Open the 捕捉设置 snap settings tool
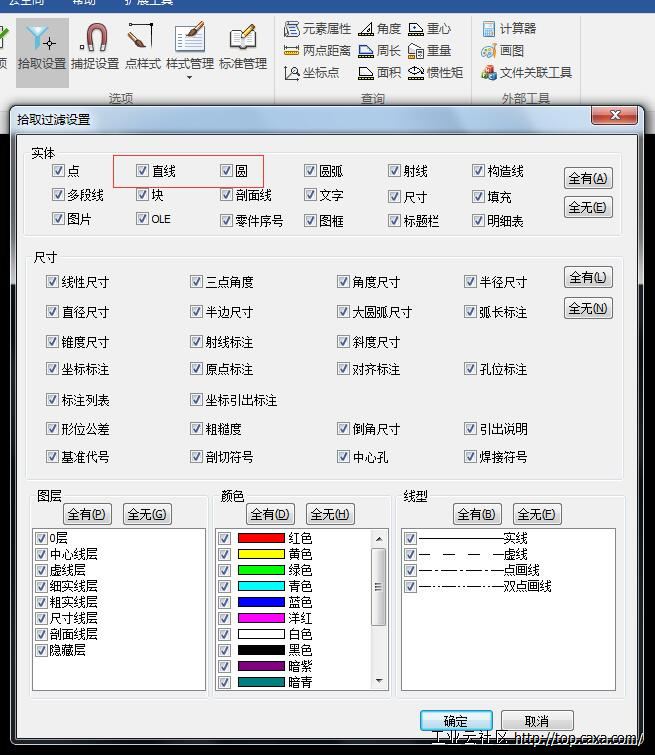This screenshot has width=655, height=755. (x=95, y=47)
